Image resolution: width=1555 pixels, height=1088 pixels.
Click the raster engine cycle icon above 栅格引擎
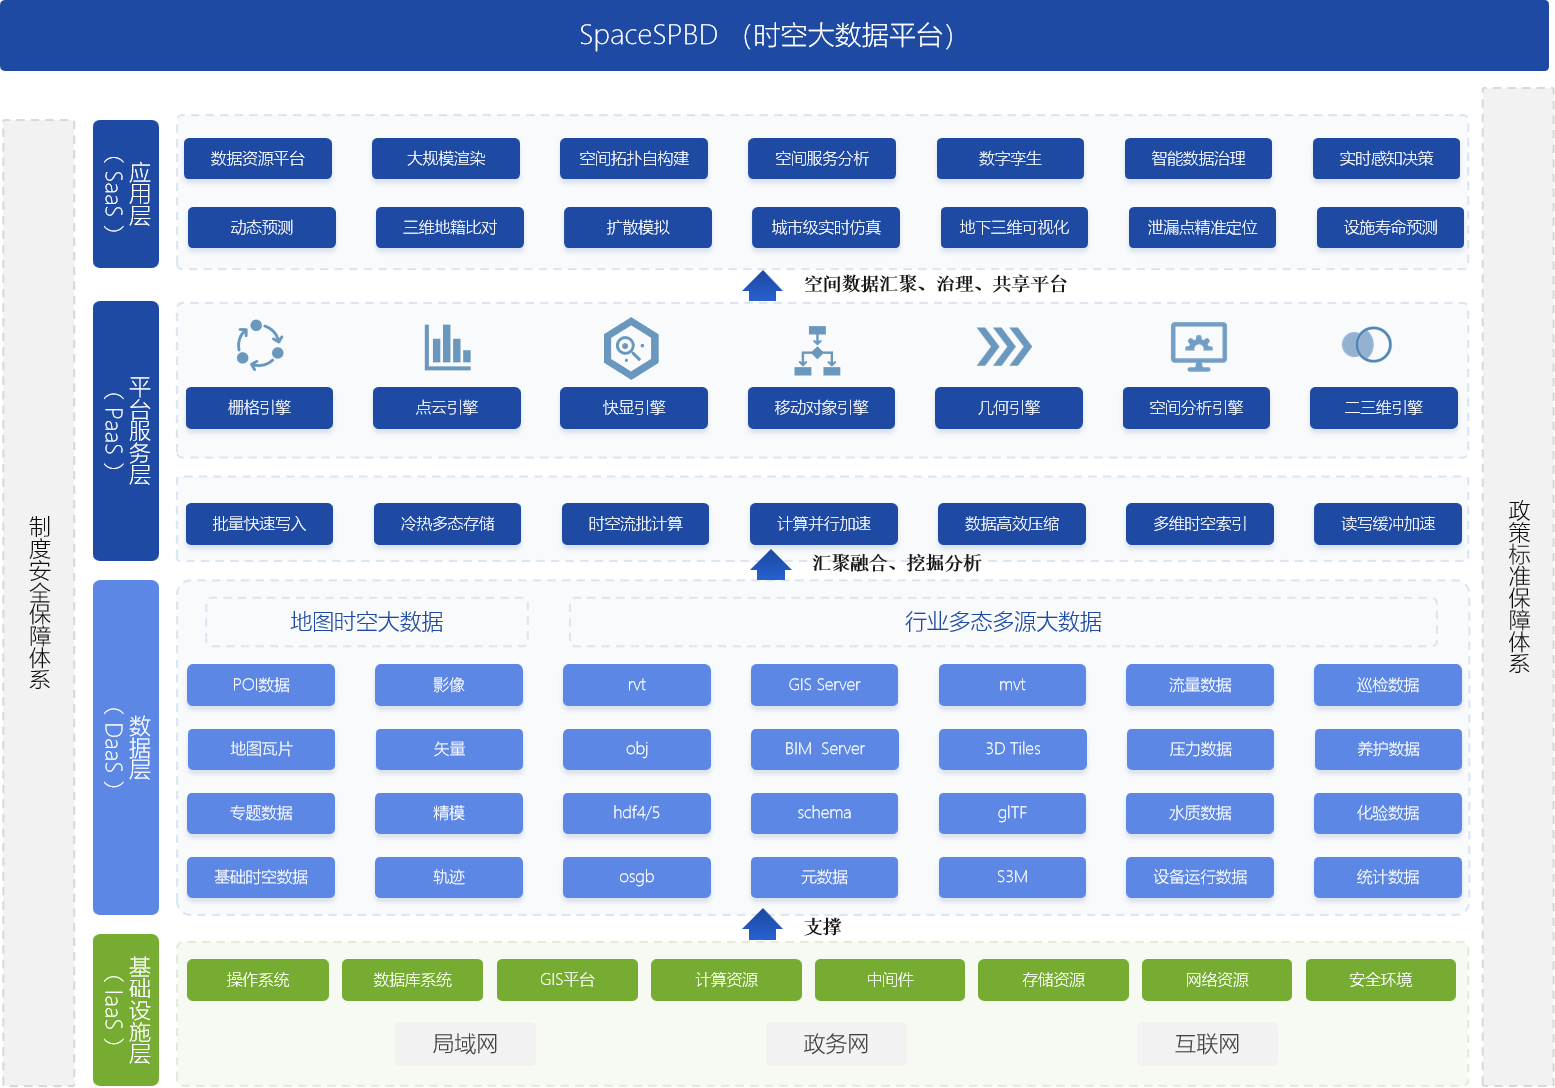(x=260, y=345)
